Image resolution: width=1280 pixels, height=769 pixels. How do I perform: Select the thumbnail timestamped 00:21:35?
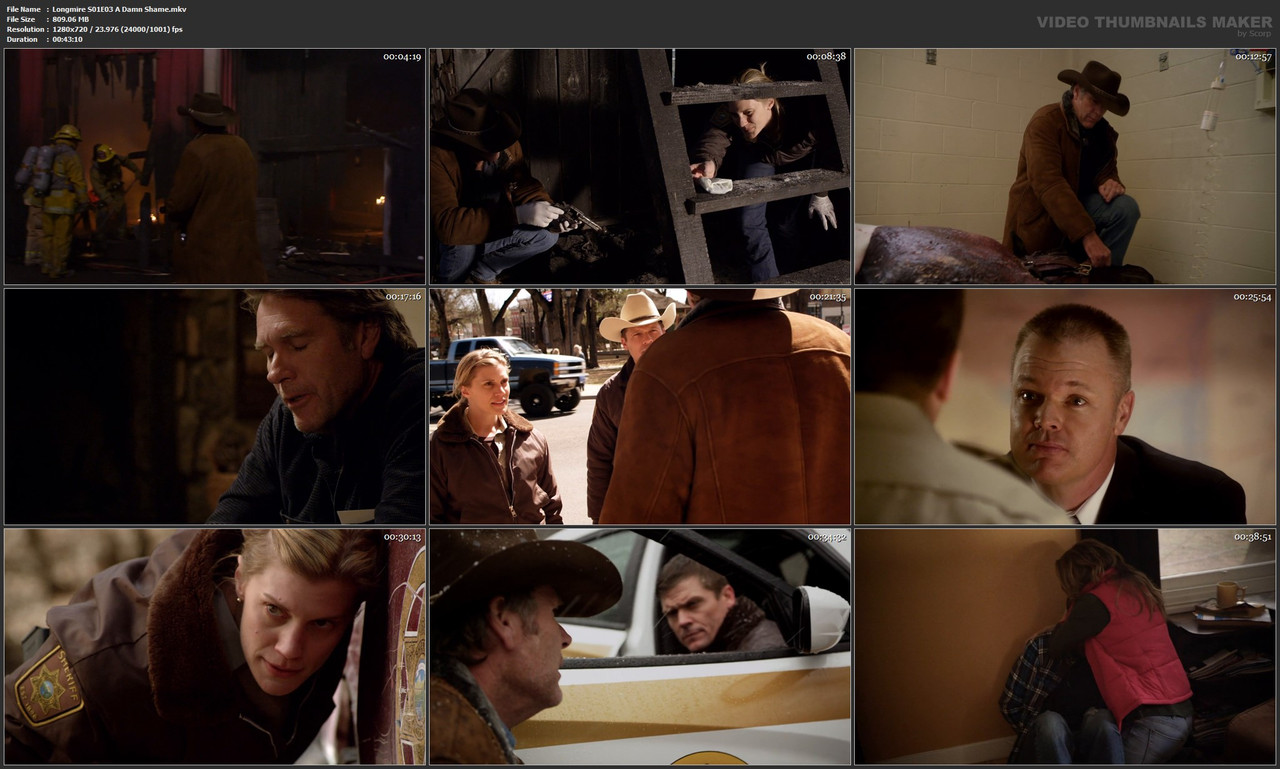pyautogui.click(x=640, y=407)
